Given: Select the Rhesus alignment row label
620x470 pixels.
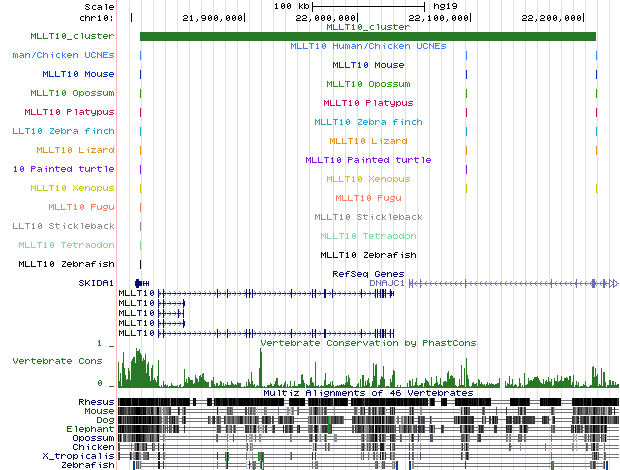Looking at the screenshot, I should (96, 402).
